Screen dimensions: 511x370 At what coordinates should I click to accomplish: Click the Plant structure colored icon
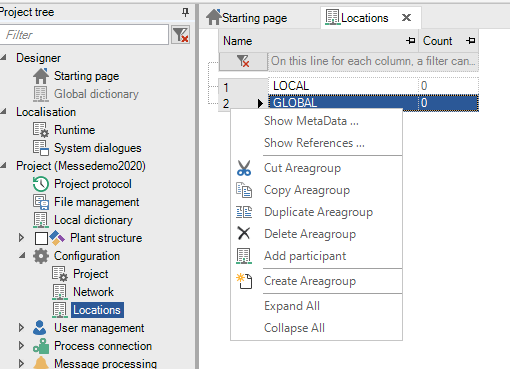57,238
